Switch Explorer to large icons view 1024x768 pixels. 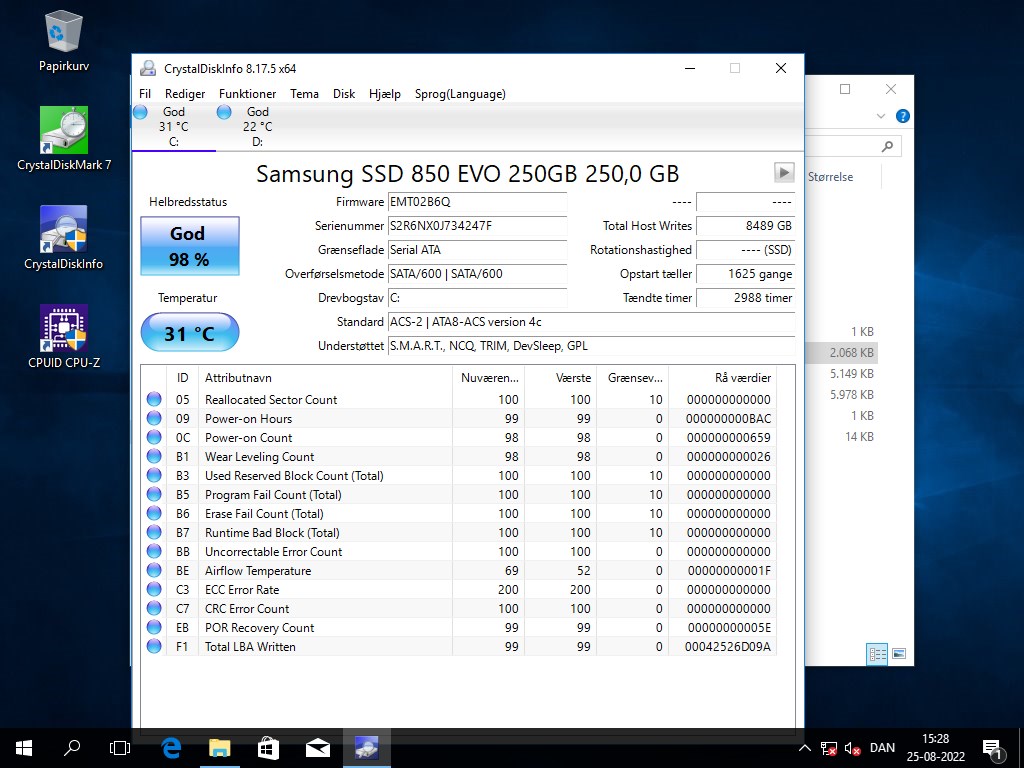[x=899, y=654]
